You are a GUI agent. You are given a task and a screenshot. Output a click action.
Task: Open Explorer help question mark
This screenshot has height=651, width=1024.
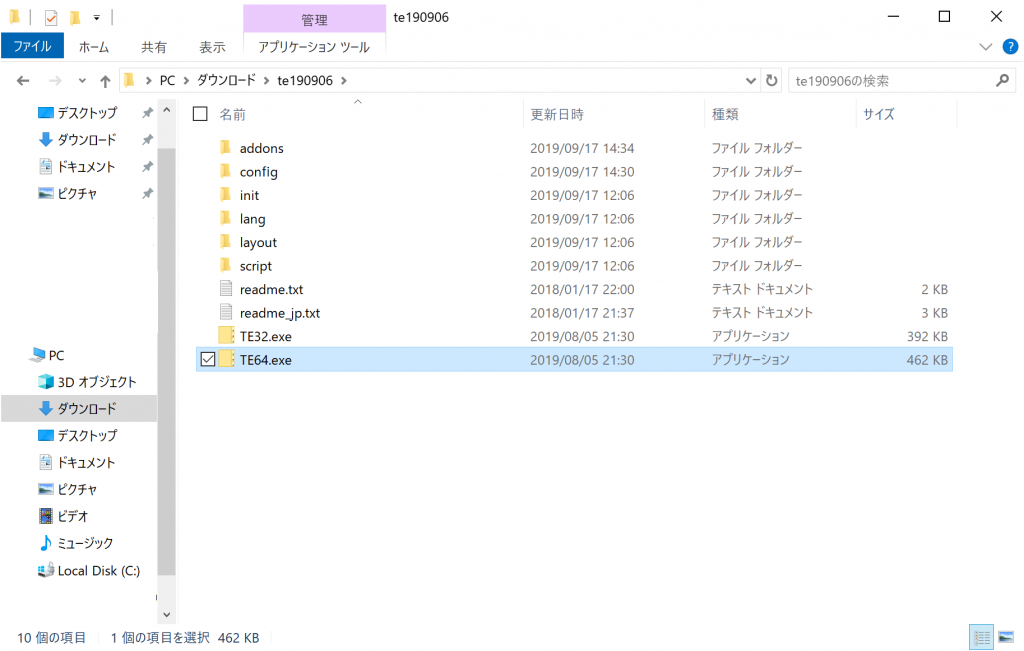tap(1010, 46)
